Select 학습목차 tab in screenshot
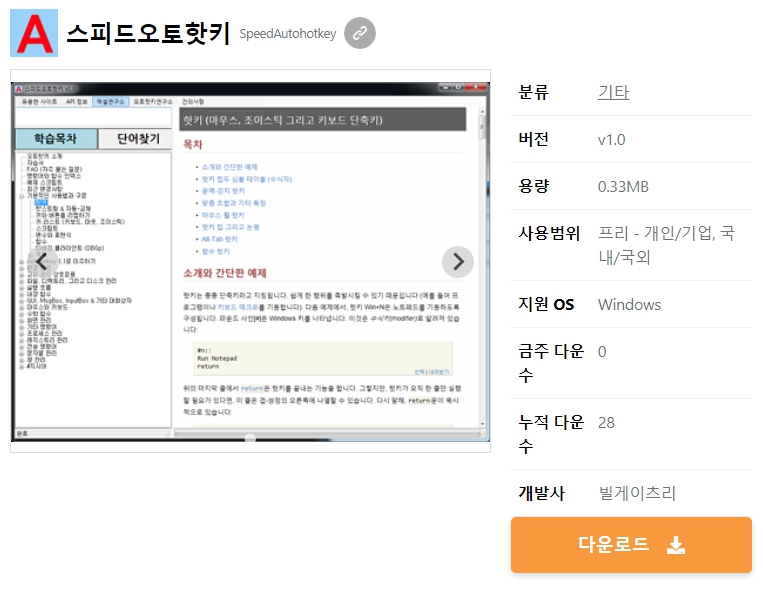The width and height of the screenshot is (763, 590). [56, 139]
